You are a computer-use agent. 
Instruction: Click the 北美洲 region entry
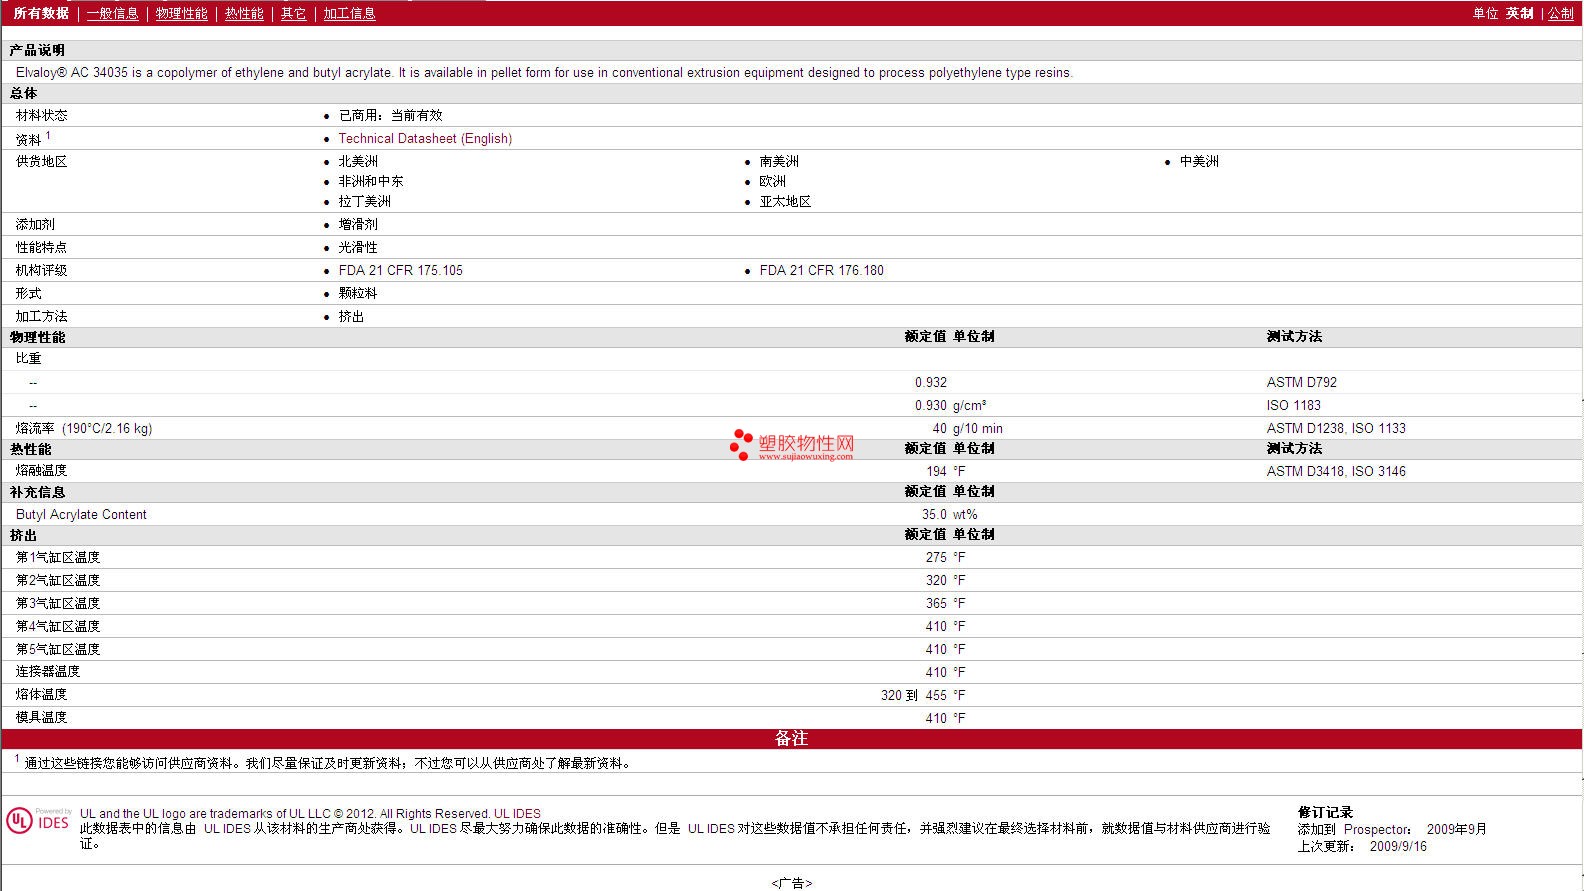(x=358, y=162)
